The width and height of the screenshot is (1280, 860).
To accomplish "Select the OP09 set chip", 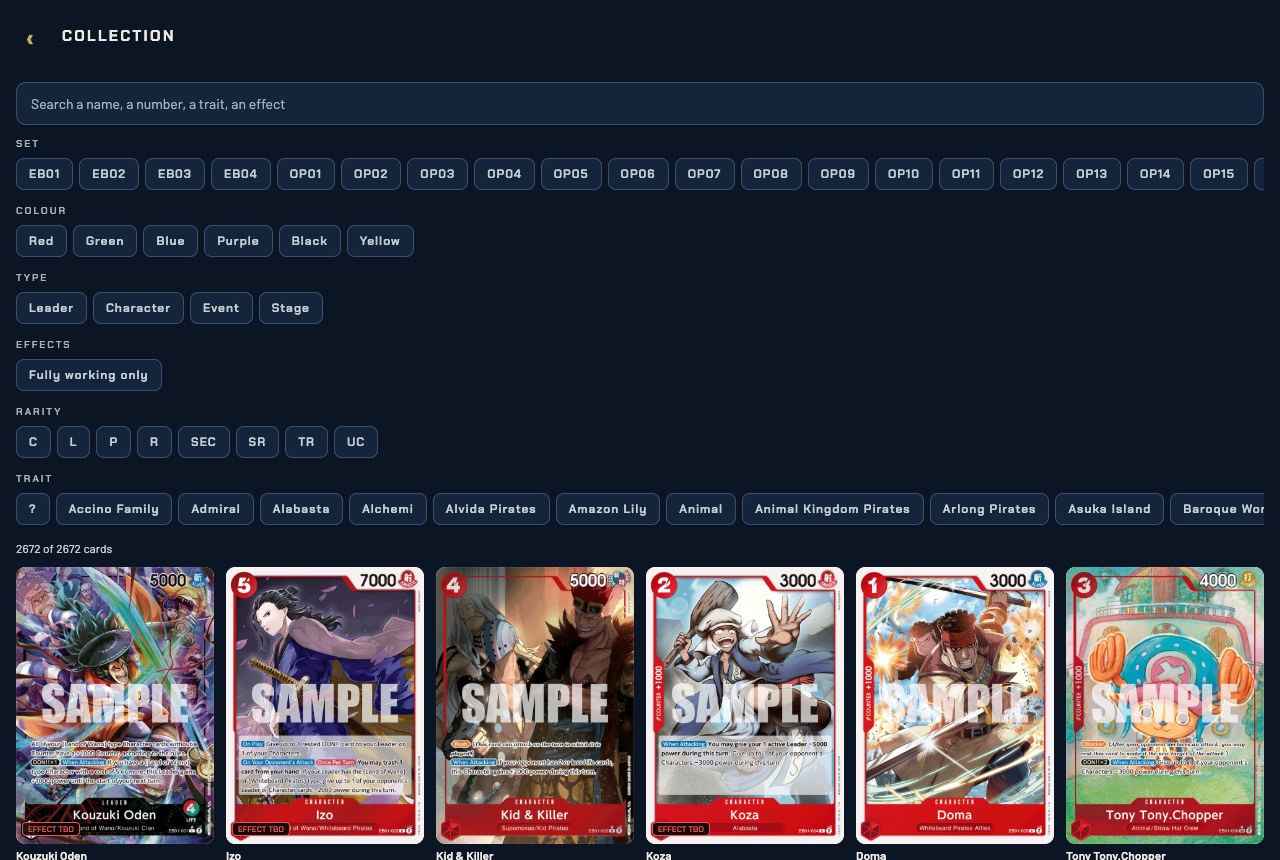I will coord(838,174).
